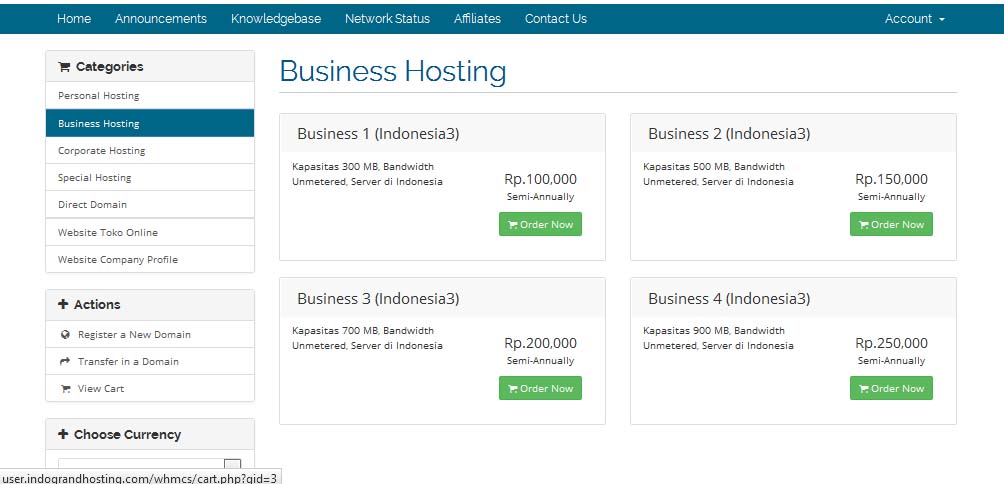
Task: Go to Network Status page
Action: 387,19
